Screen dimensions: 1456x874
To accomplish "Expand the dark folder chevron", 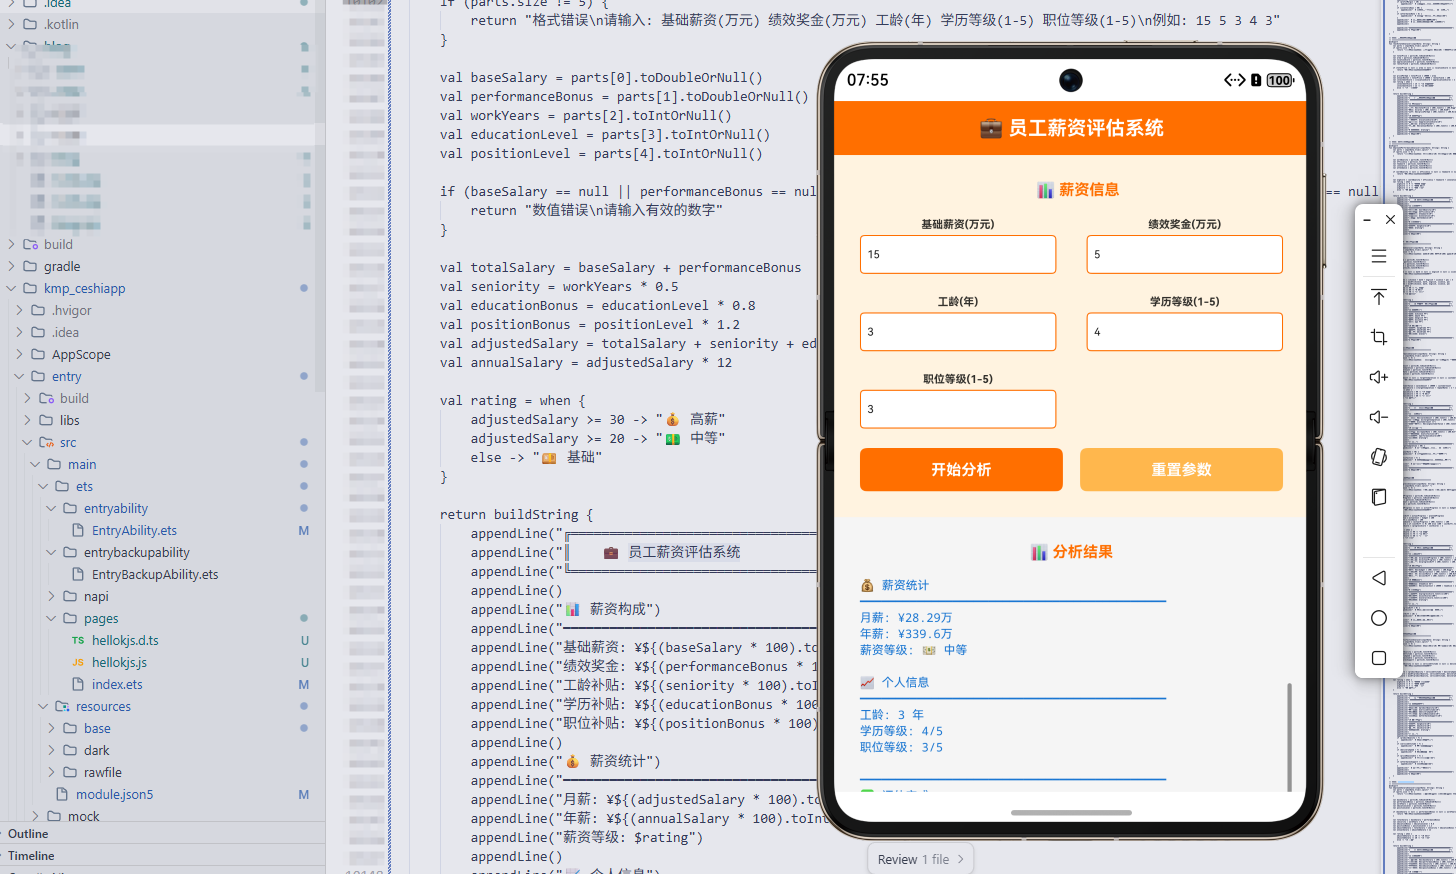I will tap(51, 750).
